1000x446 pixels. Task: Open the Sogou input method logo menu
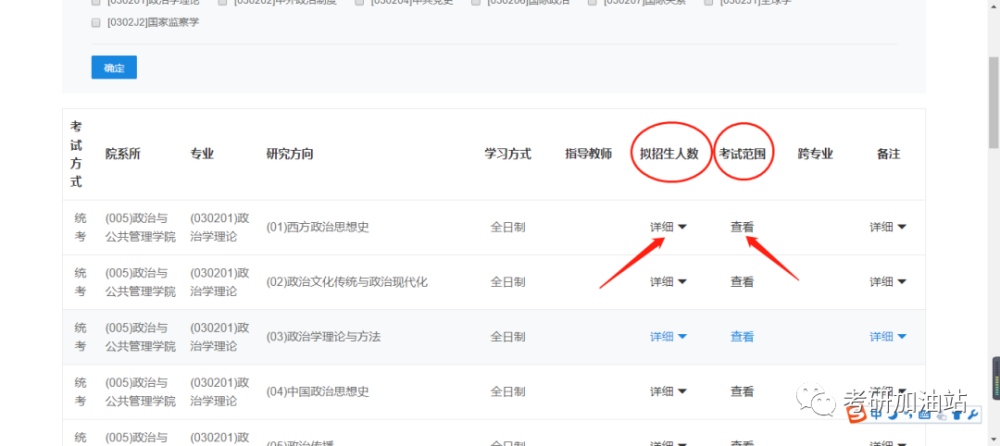pos(858,416)
